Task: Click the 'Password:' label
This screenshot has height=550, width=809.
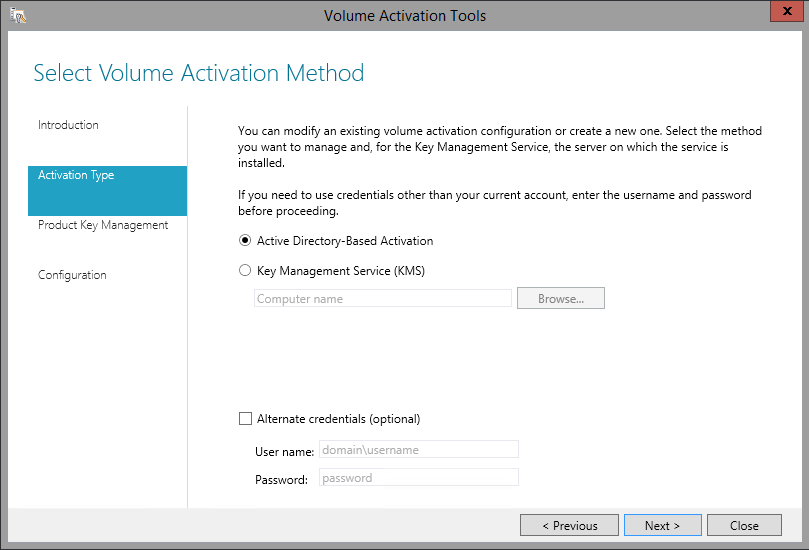Action: point(281,479)
